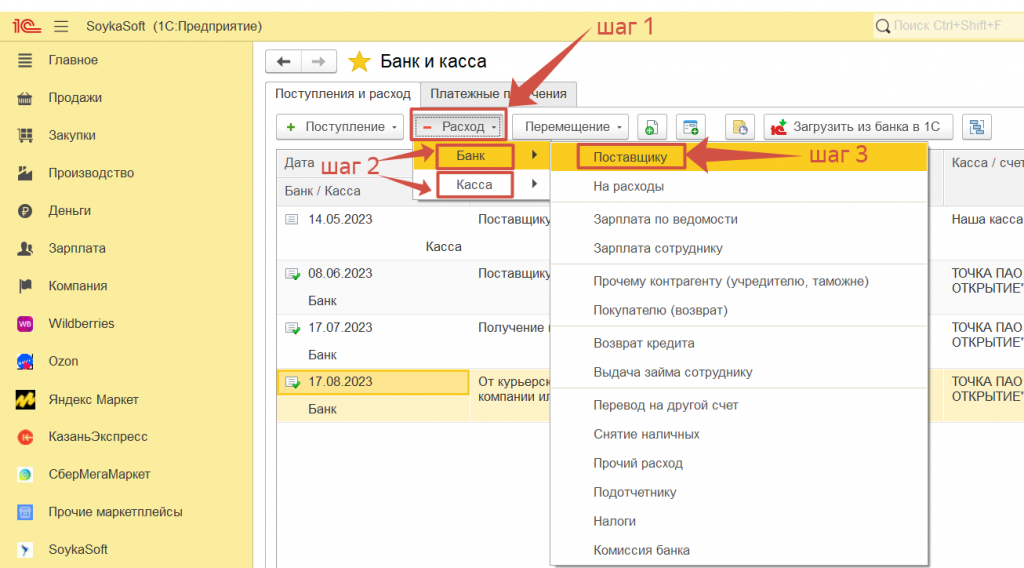1024x568 pixels.
Task: Select Комиссия банка menu item
Action: (x=641, y=550)
